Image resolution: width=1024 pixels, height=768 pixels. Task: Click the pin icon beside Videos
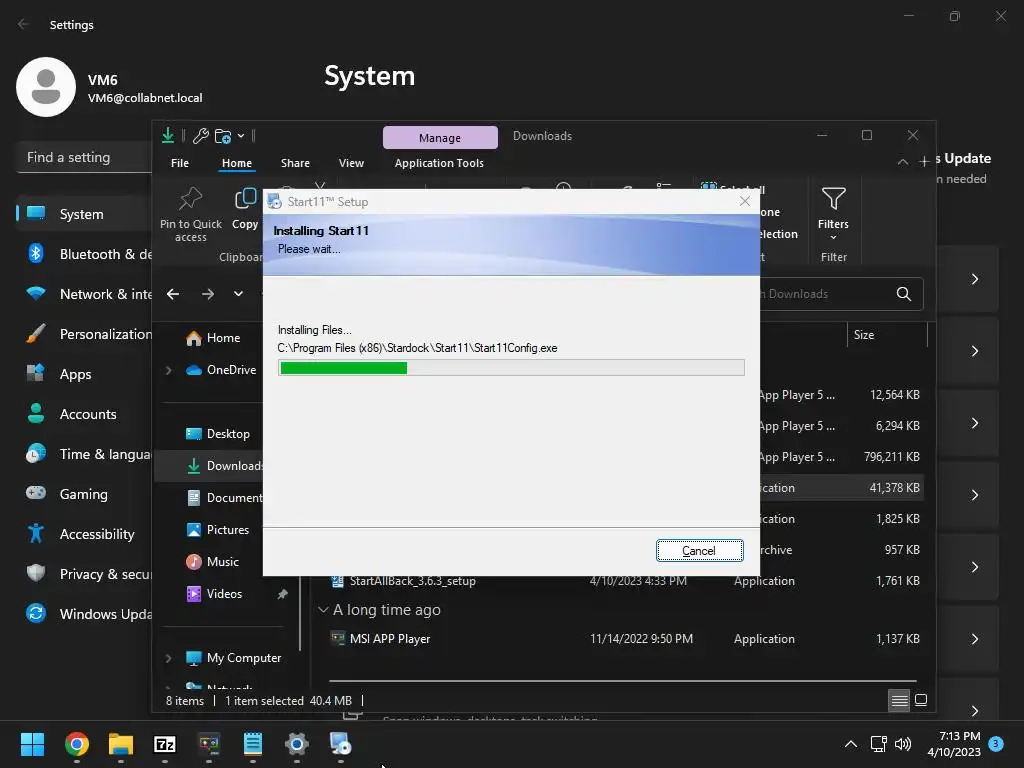(282, 594)
